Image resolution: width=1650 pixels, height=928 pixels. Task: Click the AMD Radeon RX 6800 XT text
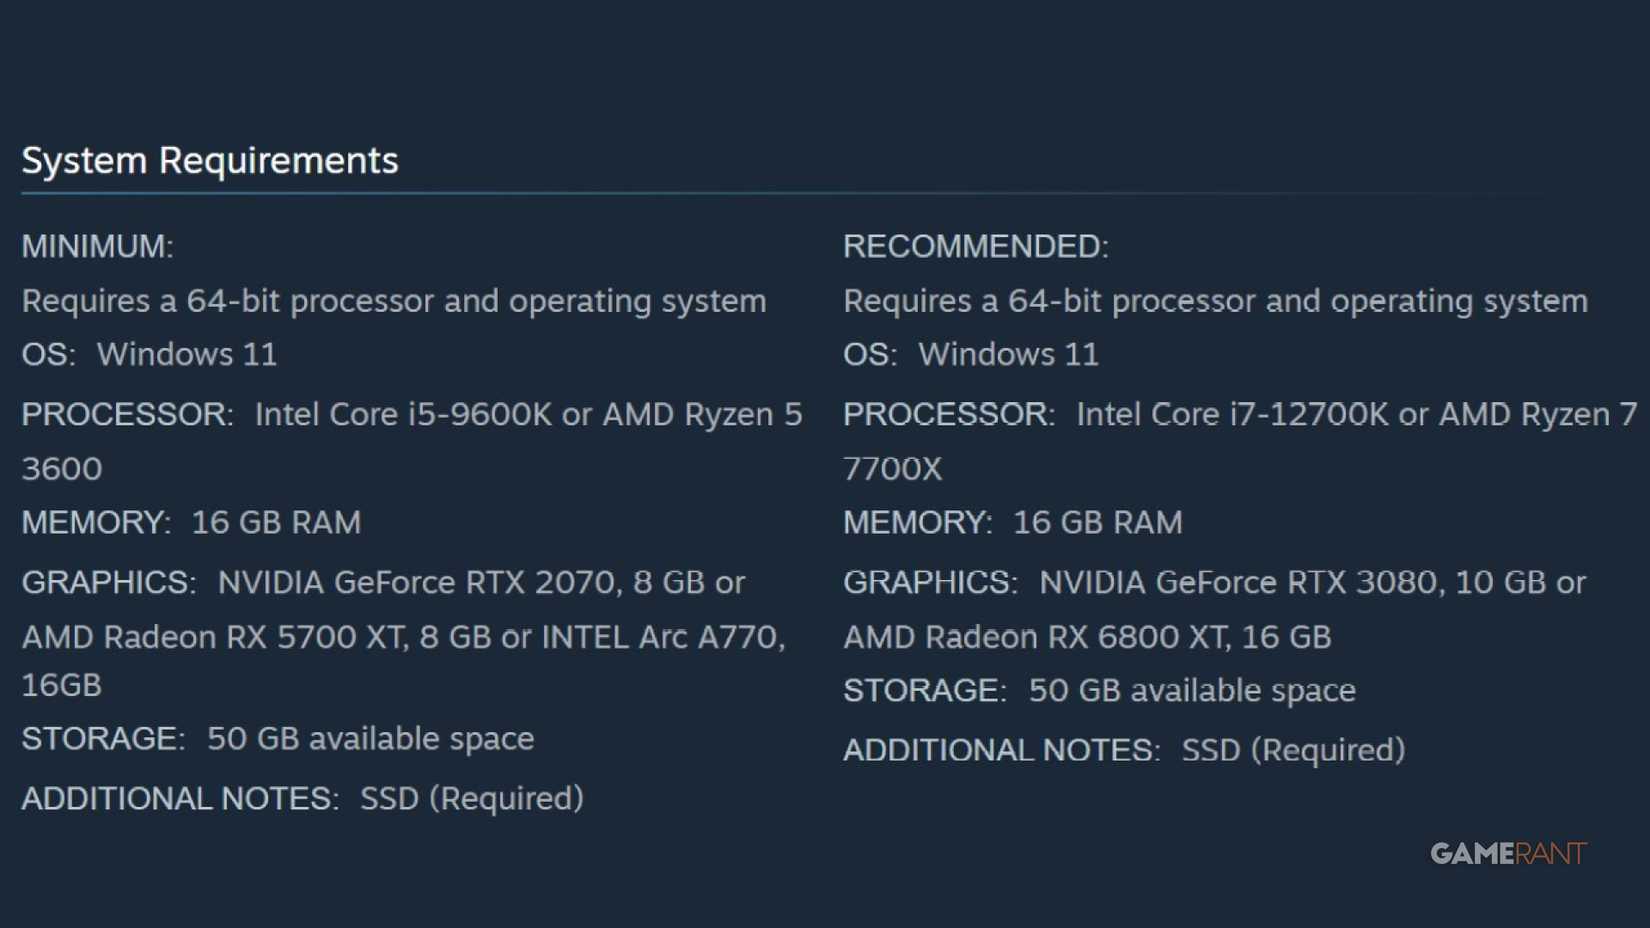click(x=1035, y=637)
